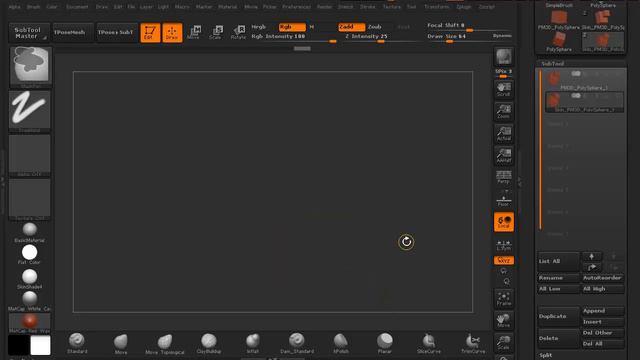This screenshot has width=640, height=360.
Task: Click the BPR render icon above SPix
Action: (504, 57)
